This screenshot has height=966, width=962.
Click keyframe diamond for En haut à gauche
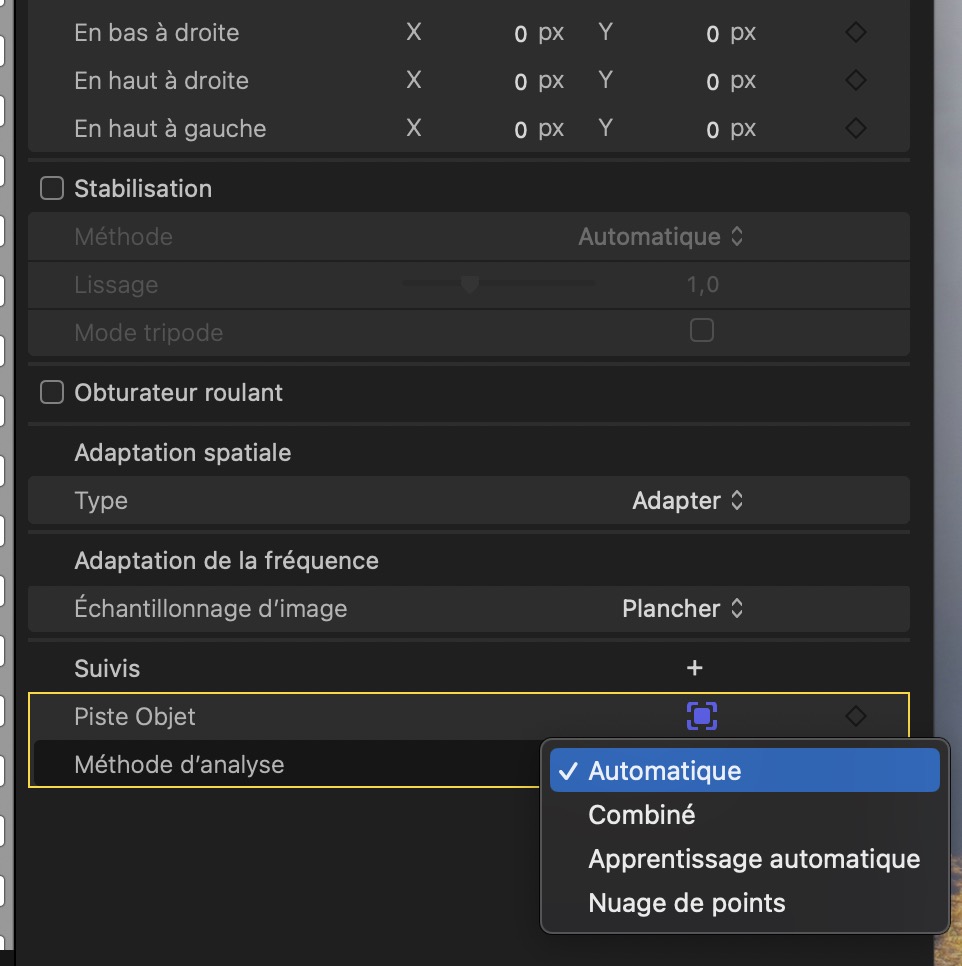point(855,129)
